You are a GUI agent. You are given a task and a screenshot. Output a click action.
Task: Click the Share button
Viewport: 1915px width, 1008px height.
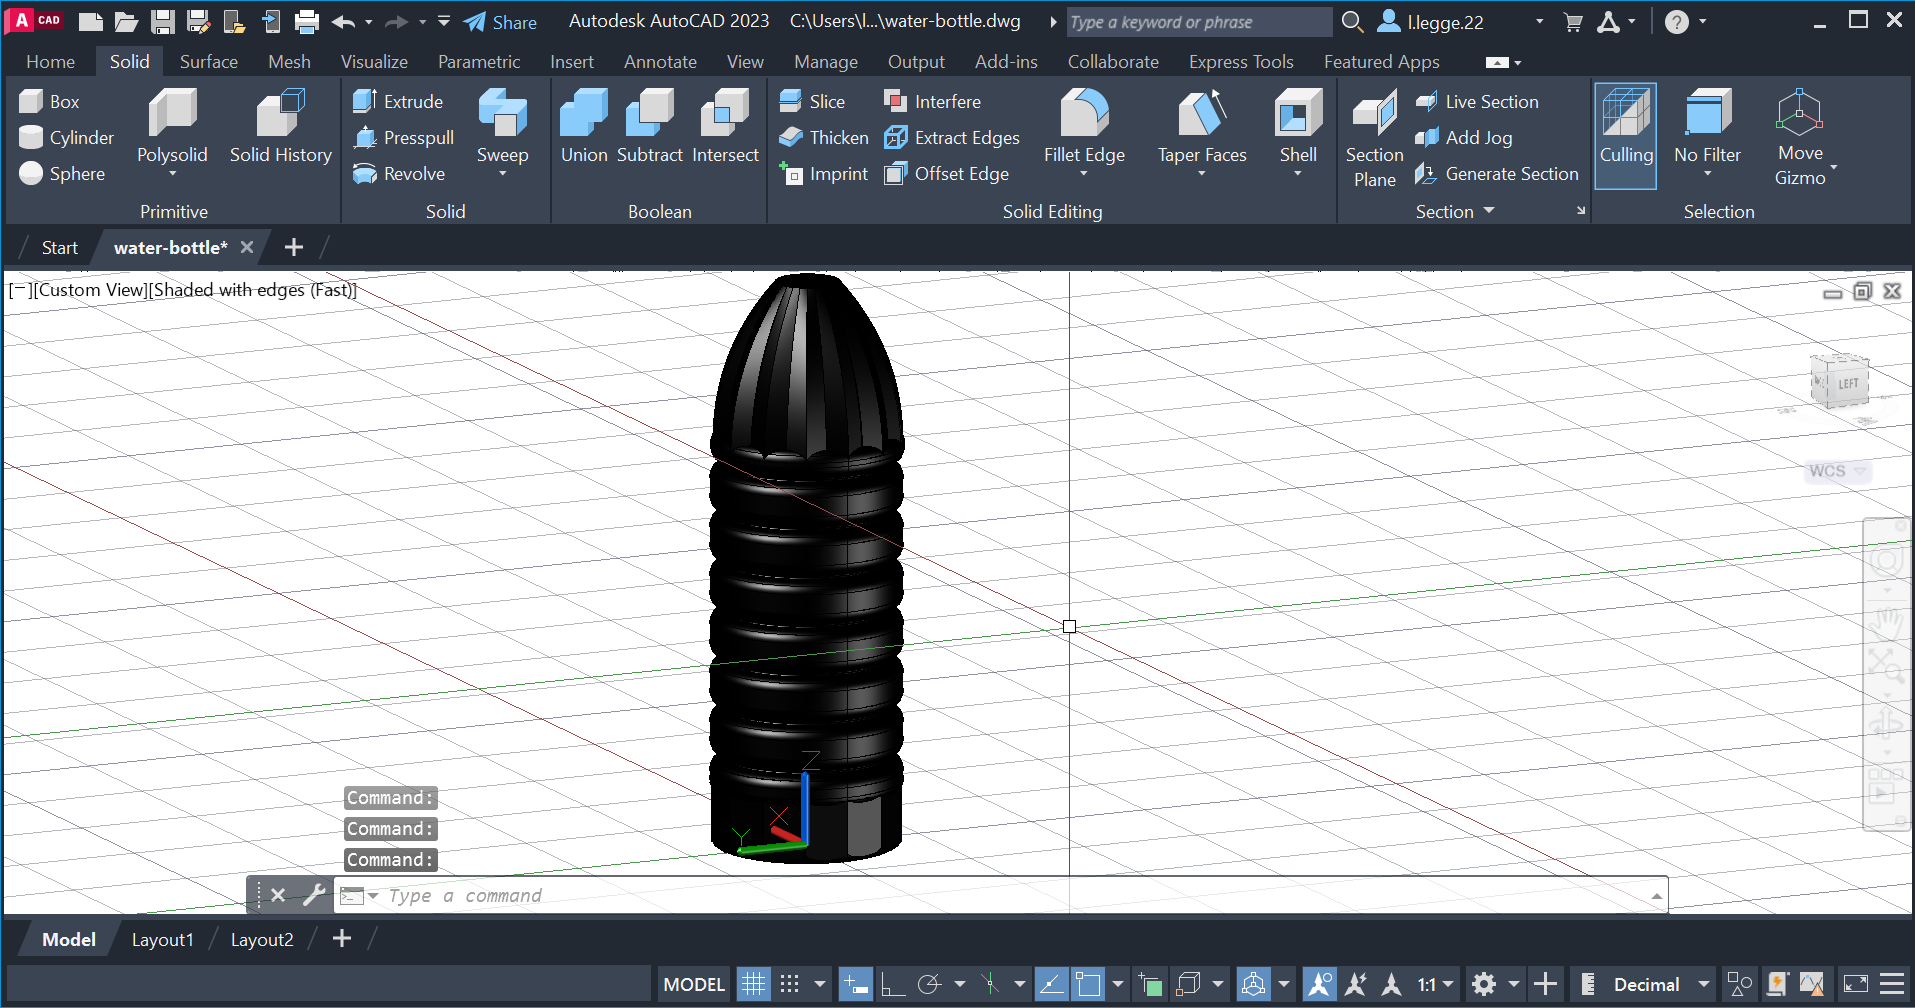[x=500, y=21]
